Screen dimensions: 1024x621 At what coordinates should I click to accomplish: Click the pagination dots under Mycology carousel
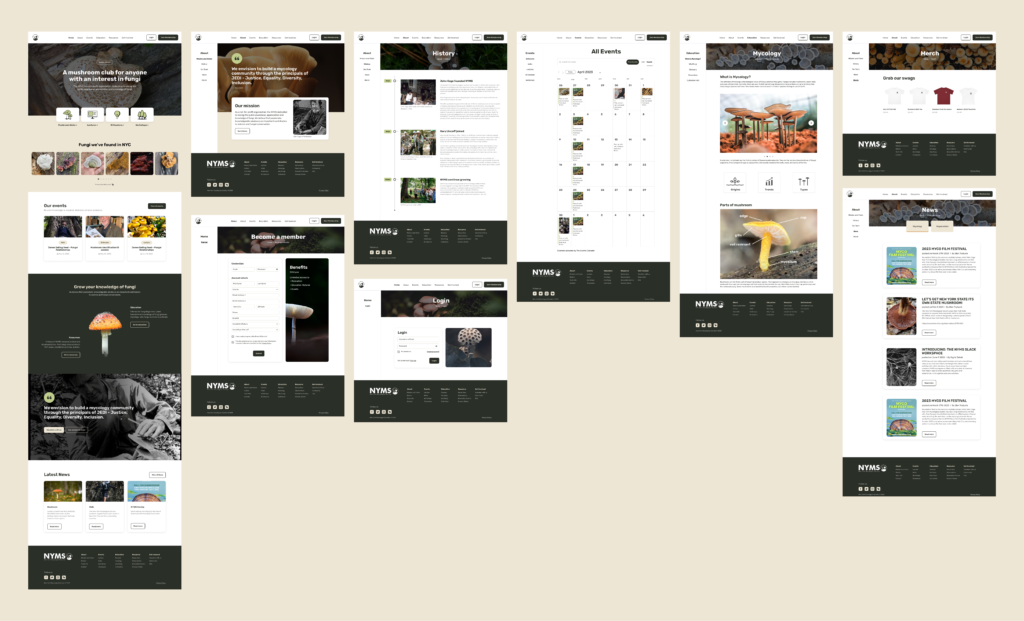click(769, 156)
